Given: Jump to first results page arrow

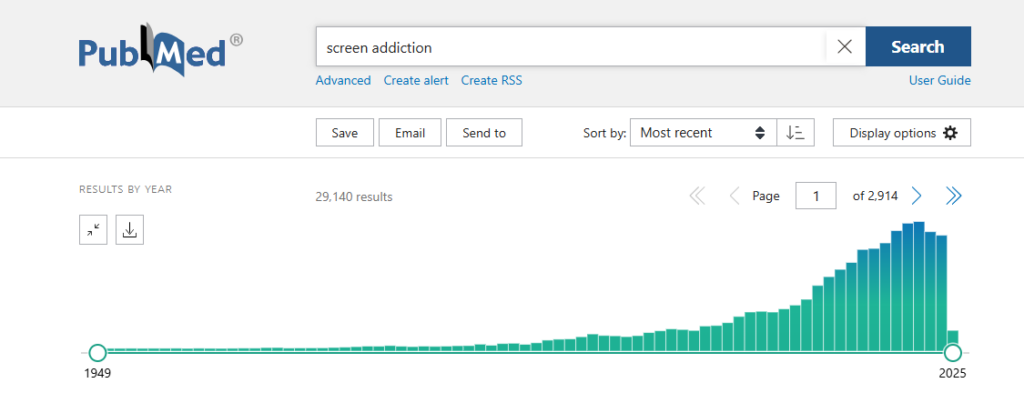Looking at the screenshot, I should click(697, 196).
